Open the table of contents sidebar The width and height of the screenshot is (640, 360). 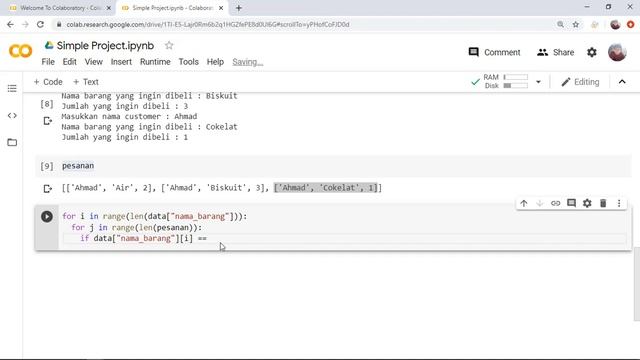click(x=12, y=88)
